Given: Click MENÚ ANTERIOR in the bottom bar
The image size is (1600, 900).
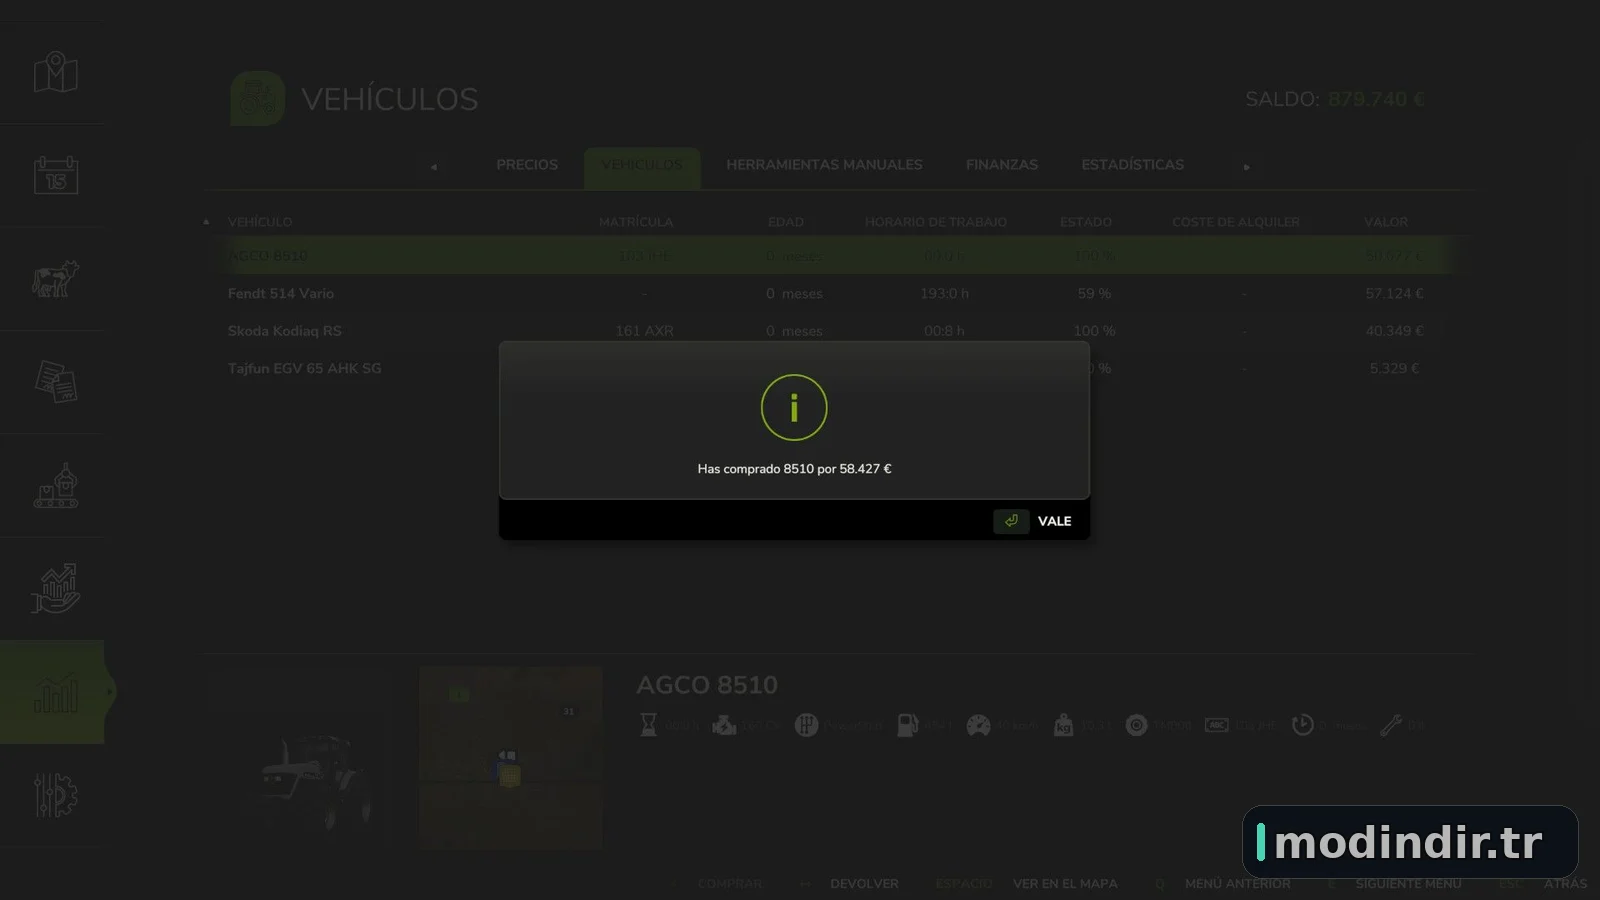Looking at the screenshot, I should click(x=1237, y=884).
